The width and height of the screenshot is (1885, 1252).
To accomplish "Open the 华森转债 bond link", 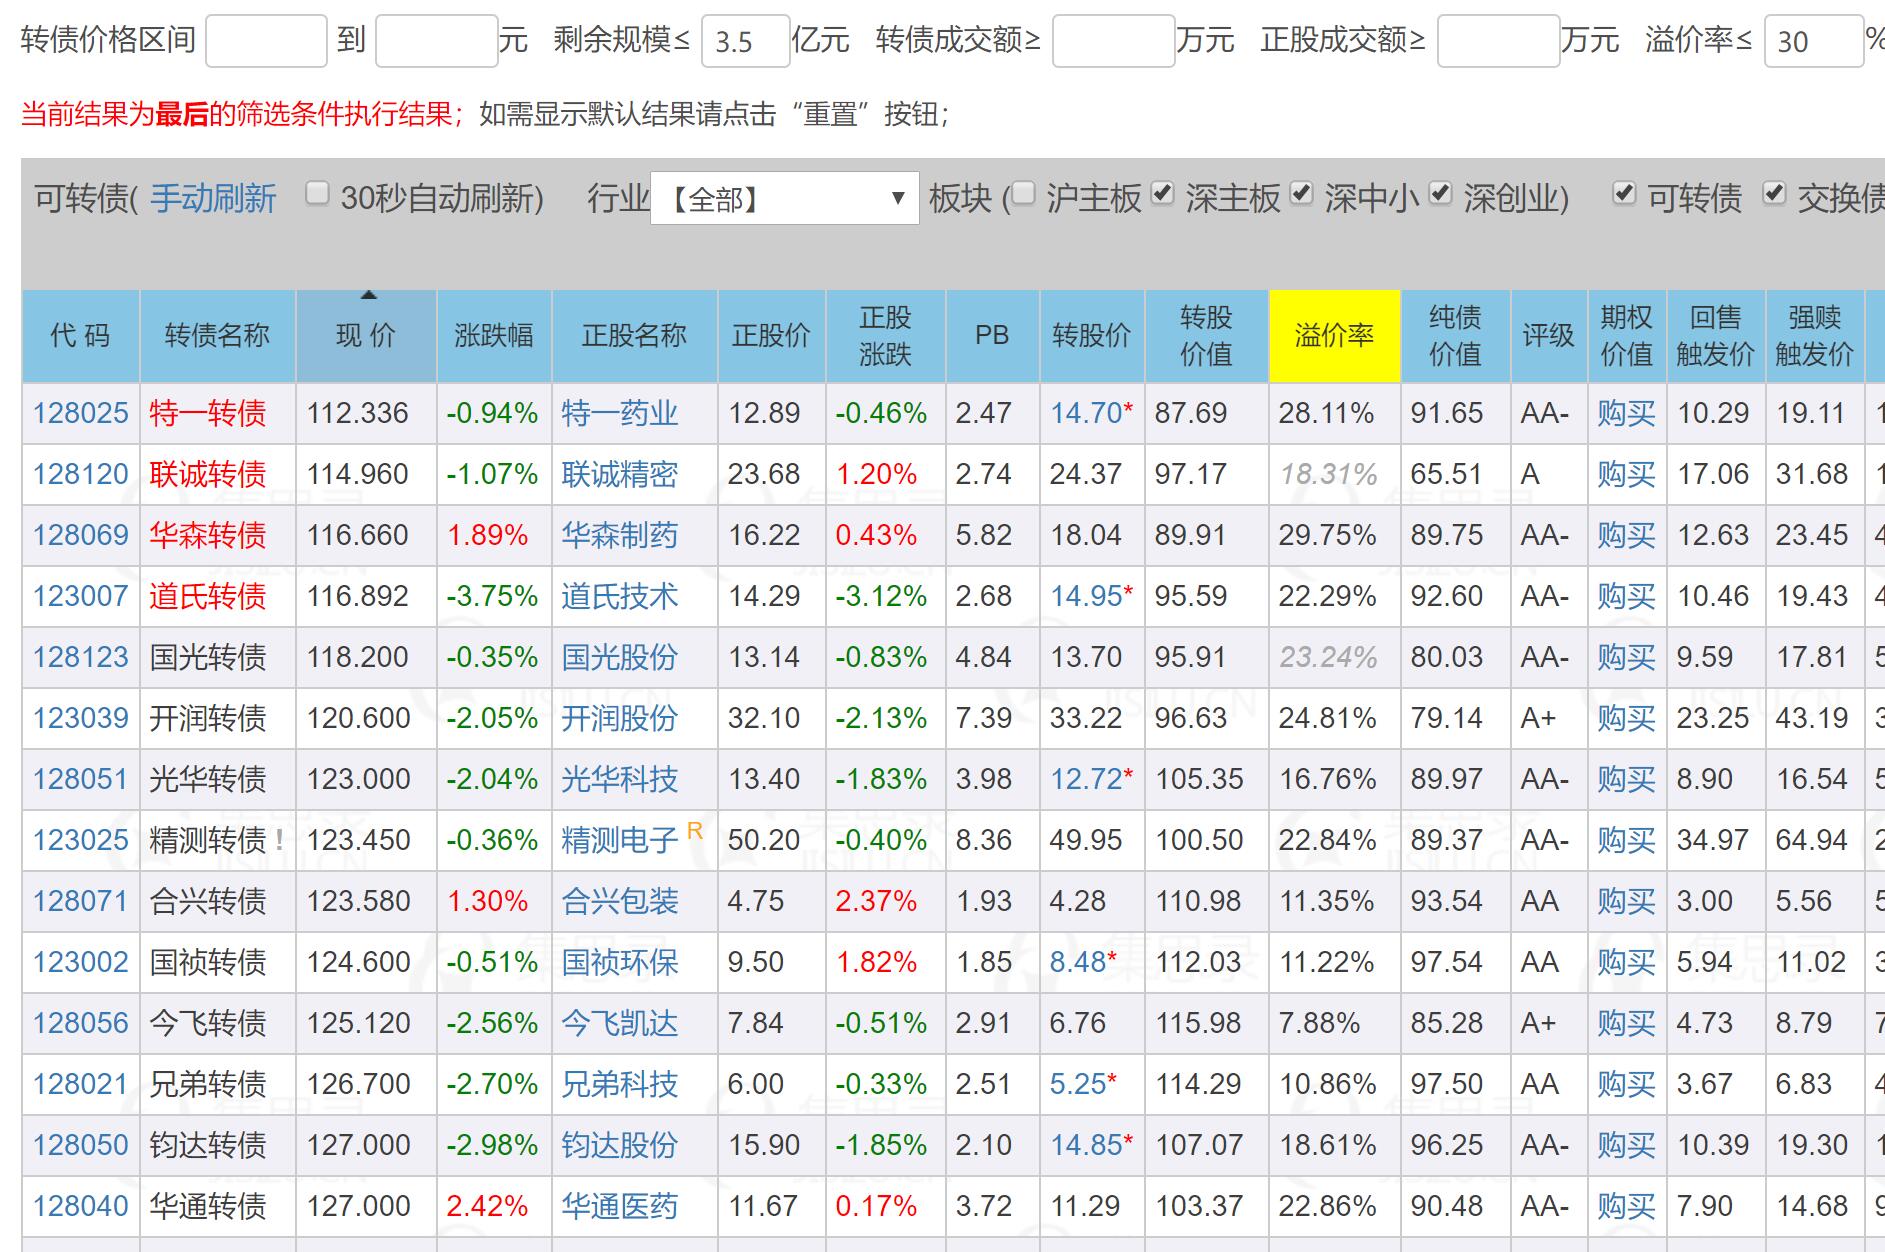I will point(208,535).
